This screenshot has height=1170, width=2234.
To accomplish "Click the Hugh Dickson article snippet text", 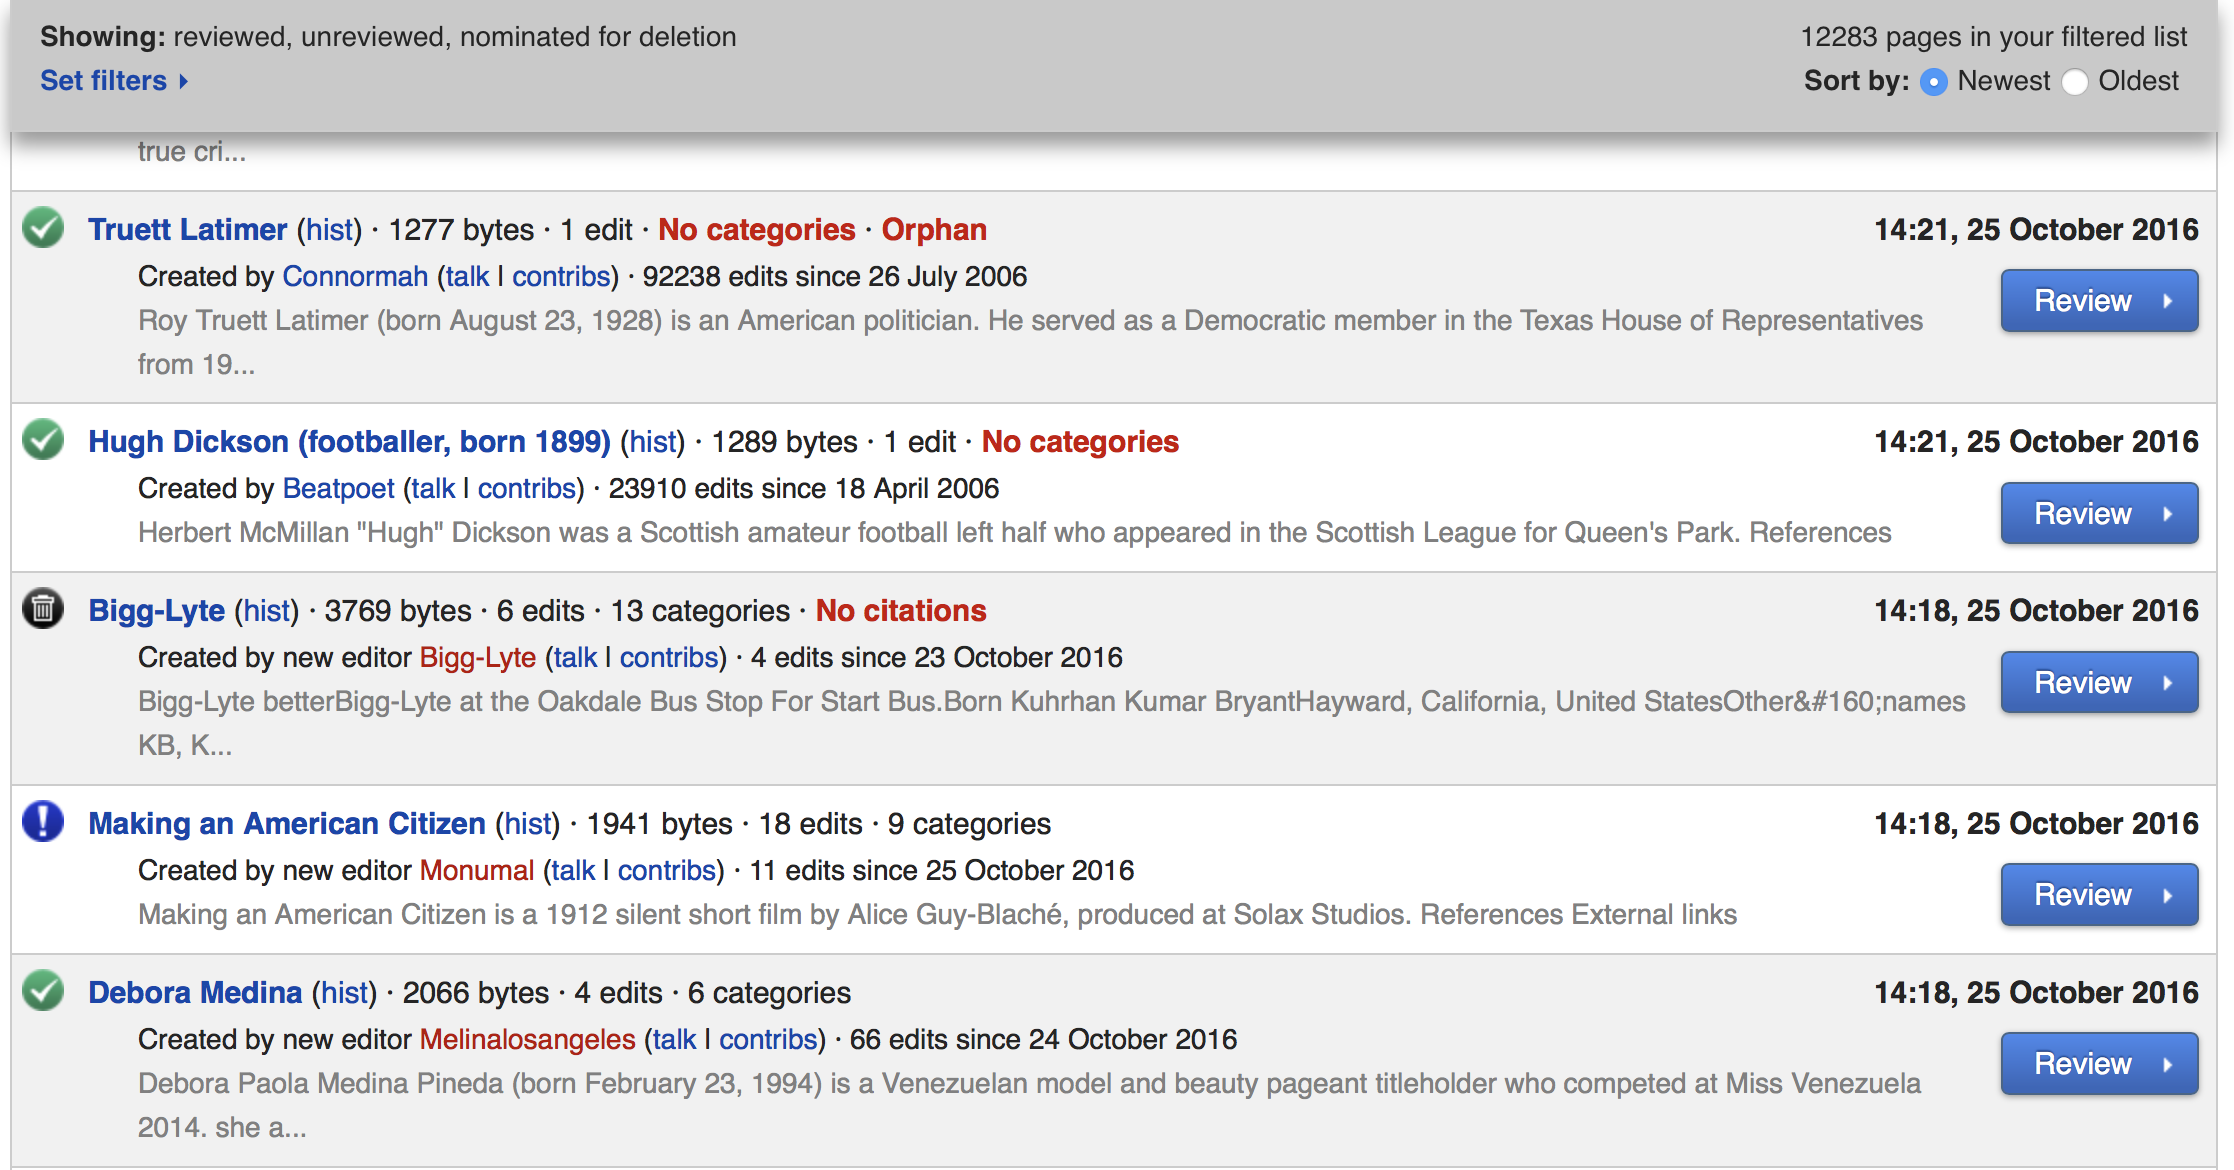I will click(1015, 532).
